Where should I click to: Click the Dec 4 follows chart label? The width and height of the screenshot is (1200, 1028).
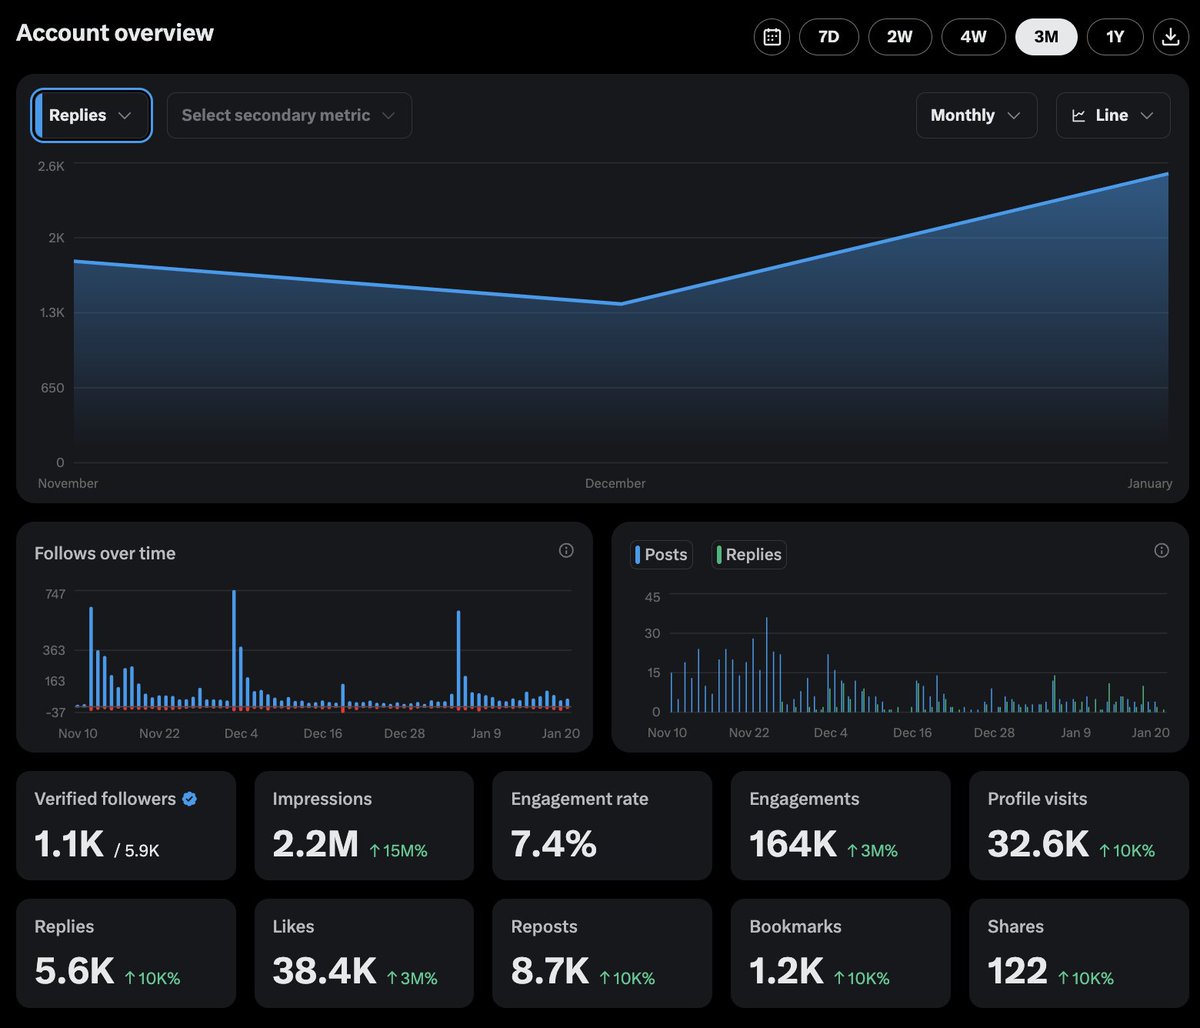tap(241, 733)
